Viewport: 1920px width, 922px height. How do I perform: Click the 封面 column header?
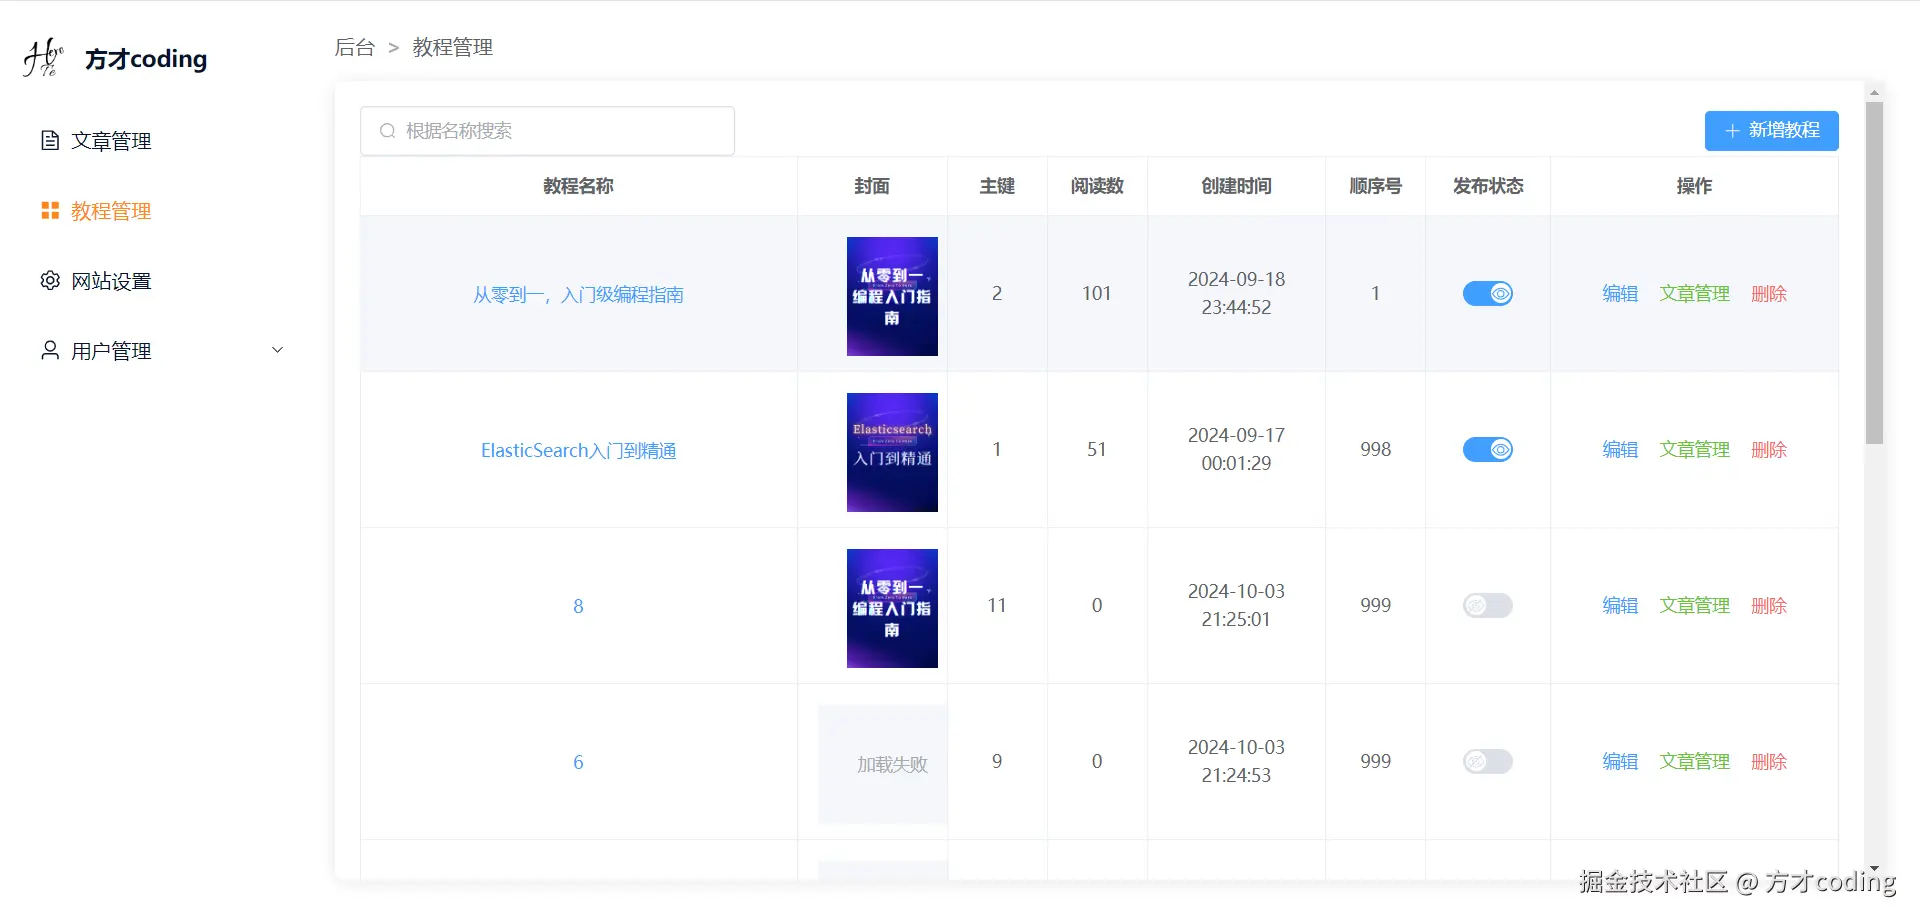tap(872, 186)
